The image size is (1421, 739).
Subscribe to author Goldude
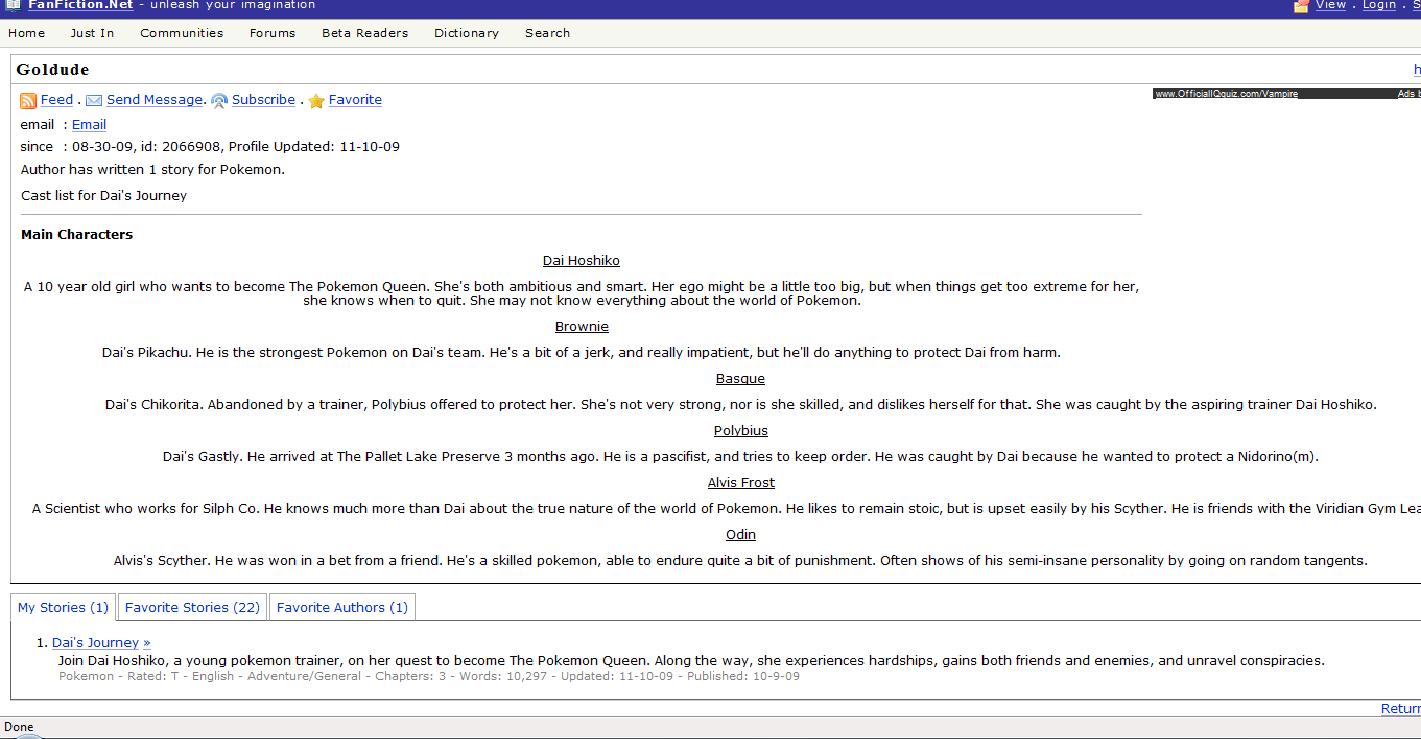pos(263,100)
